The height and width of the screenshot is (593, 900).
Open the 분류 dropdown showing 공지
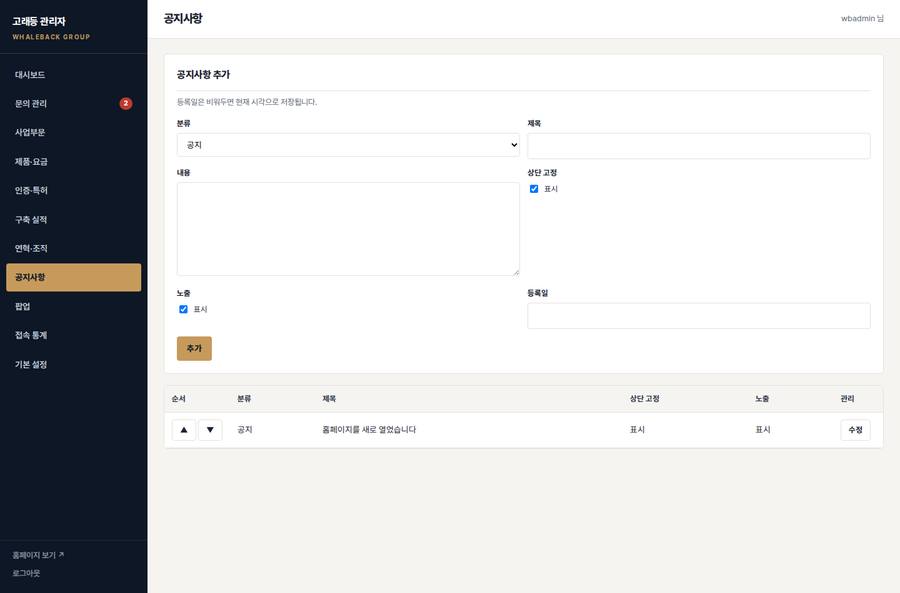[x=348, y=145]
